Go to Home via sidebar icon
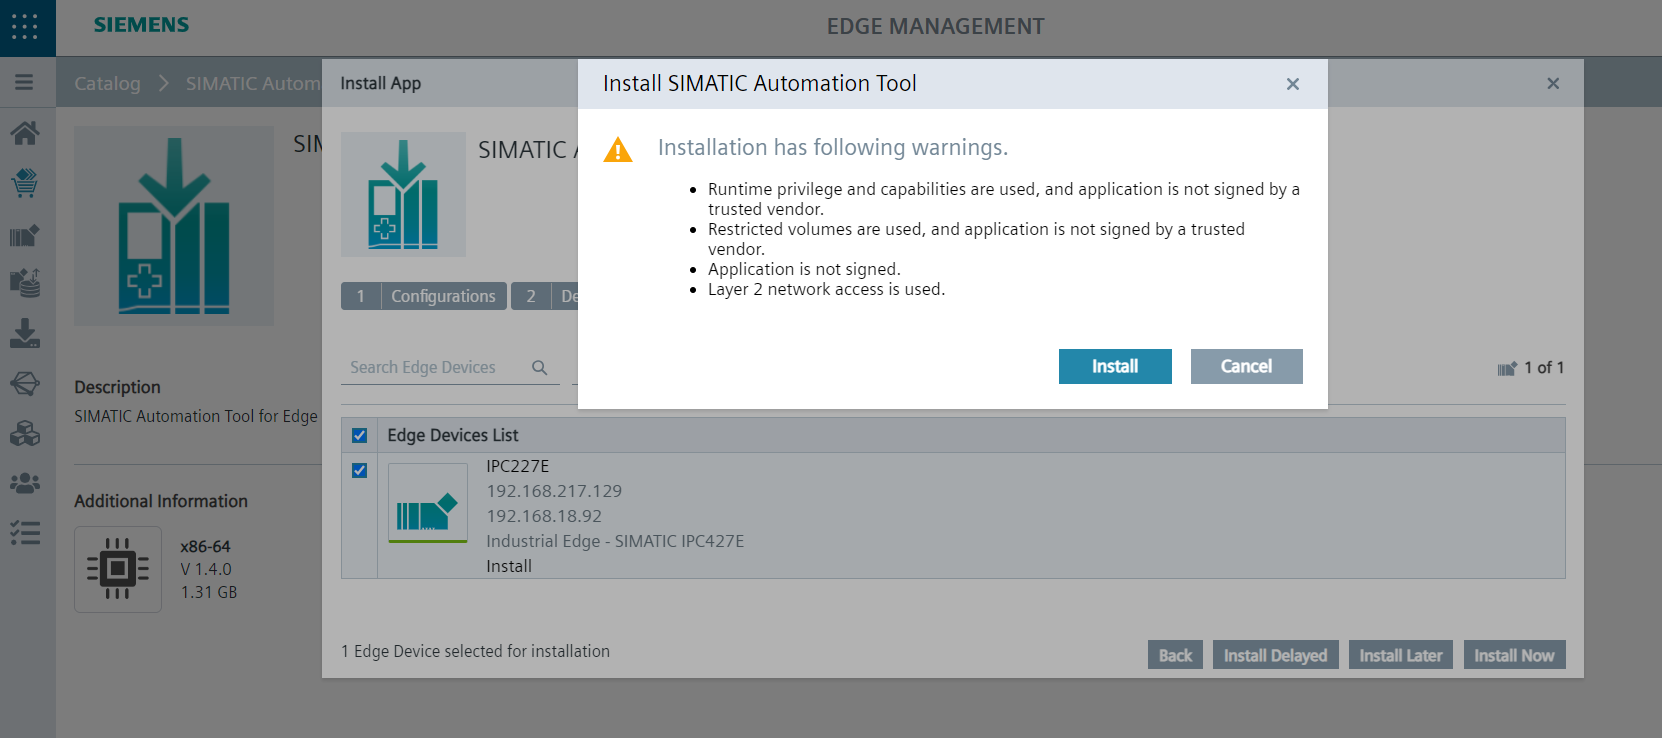Image resolution: width=1662 pixels, height=738 pixels. pyautogui.click(x=25, y=133)
